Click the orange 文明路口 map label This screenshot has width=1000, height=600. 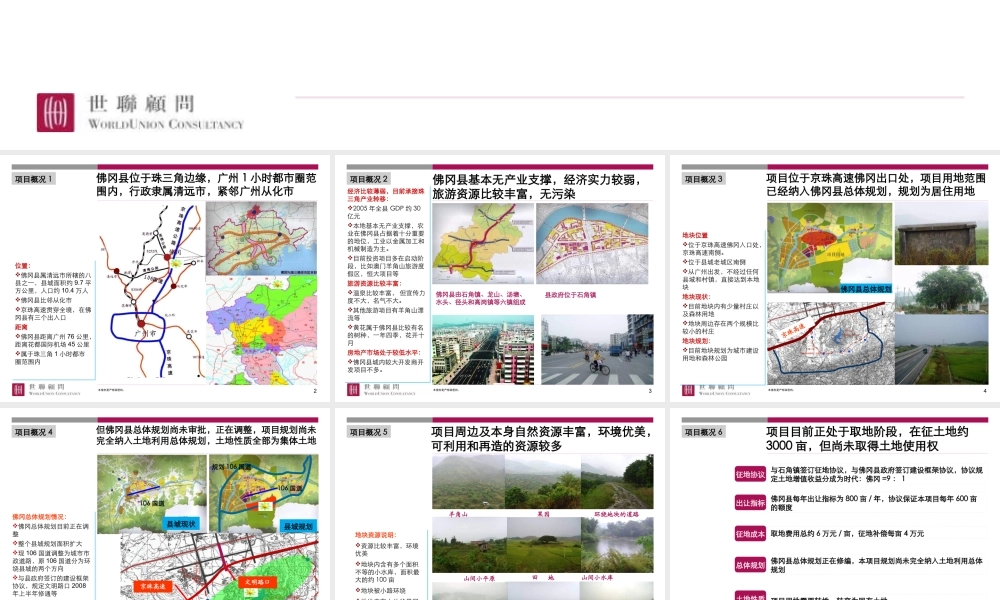258,582
